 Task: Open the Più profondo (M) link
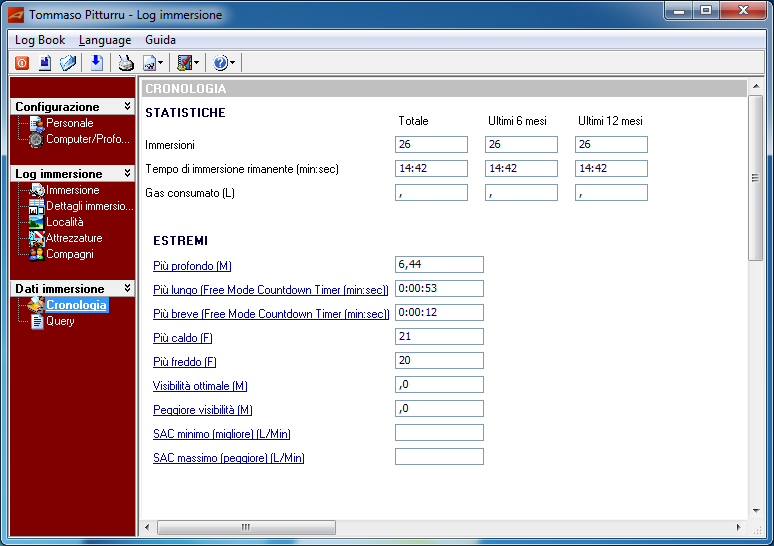[x=192, y=266]
